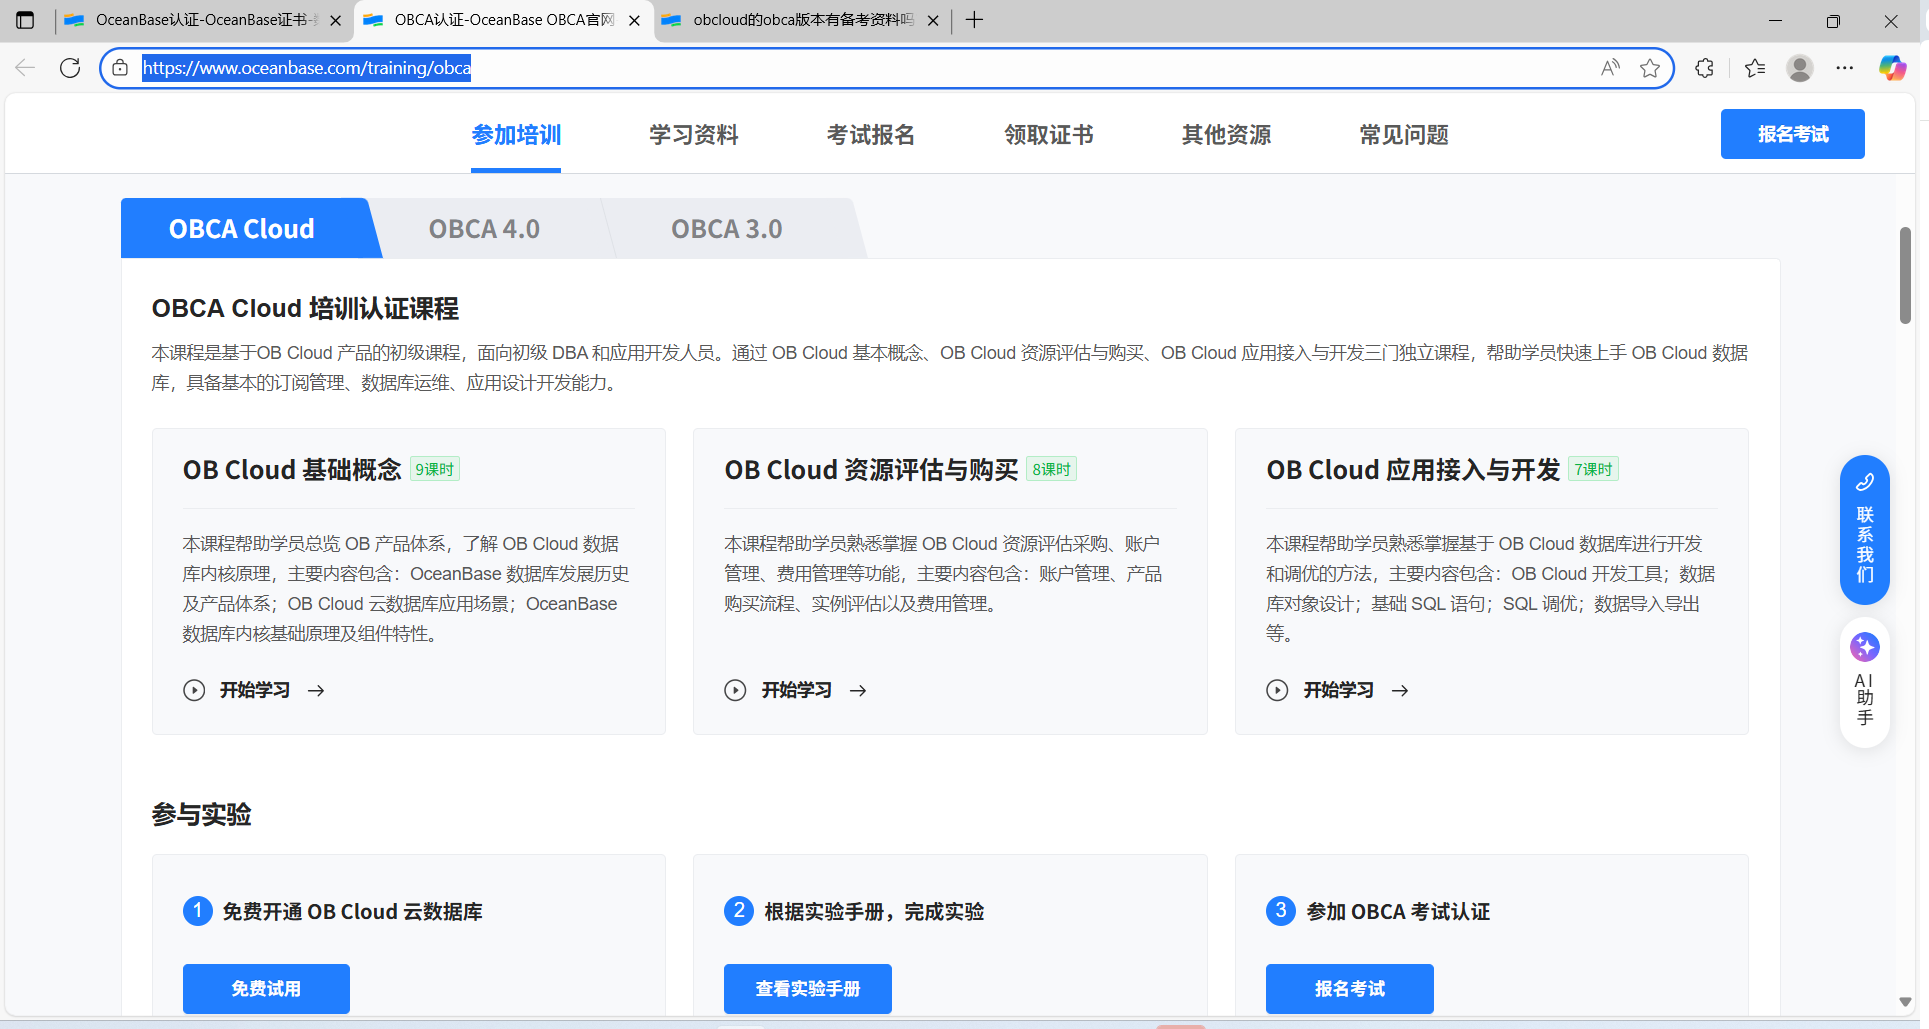Viewport: 1929px width, 1029px height.
Task: Open the browser profile avatar
Action: pyautogui.click(x=1800, y=68)
